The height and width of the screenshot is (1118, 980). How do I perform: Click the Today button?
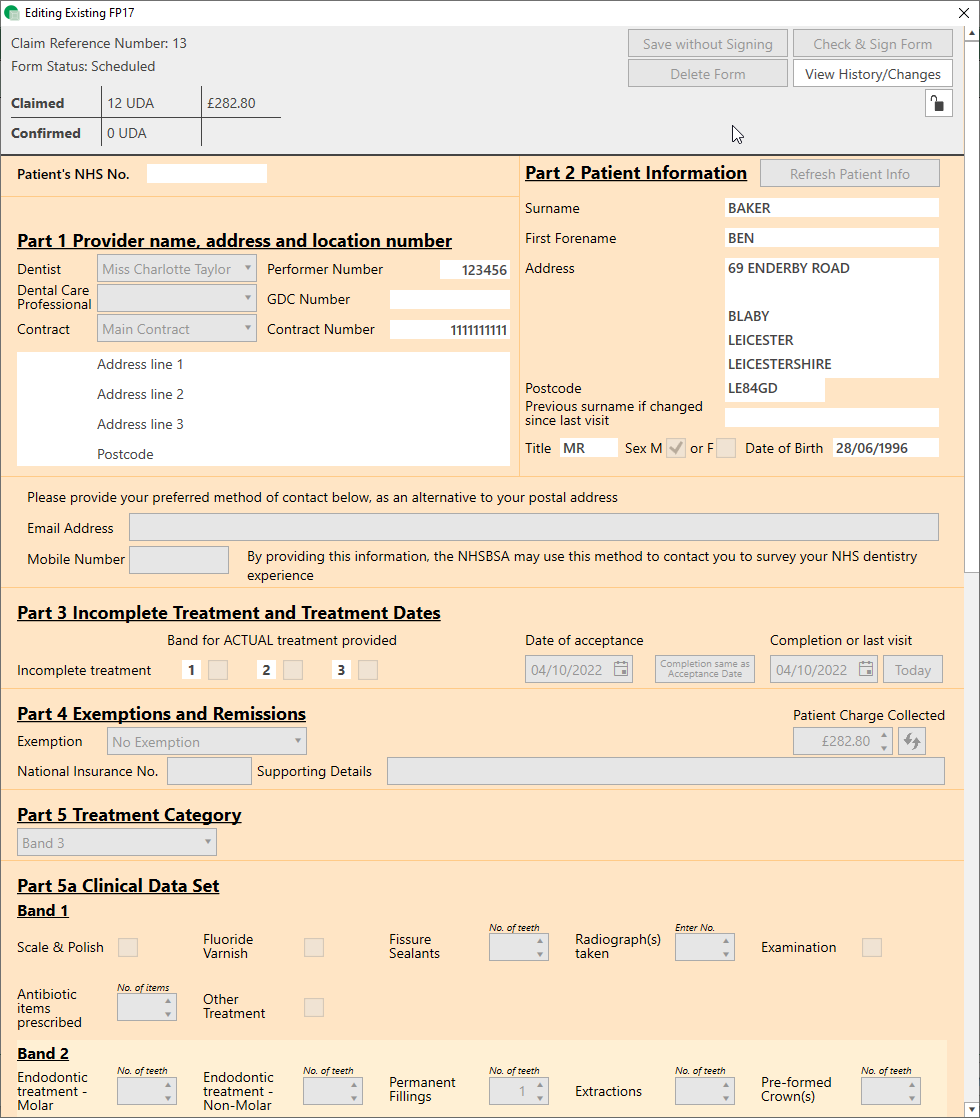click(x=912, y=670)
